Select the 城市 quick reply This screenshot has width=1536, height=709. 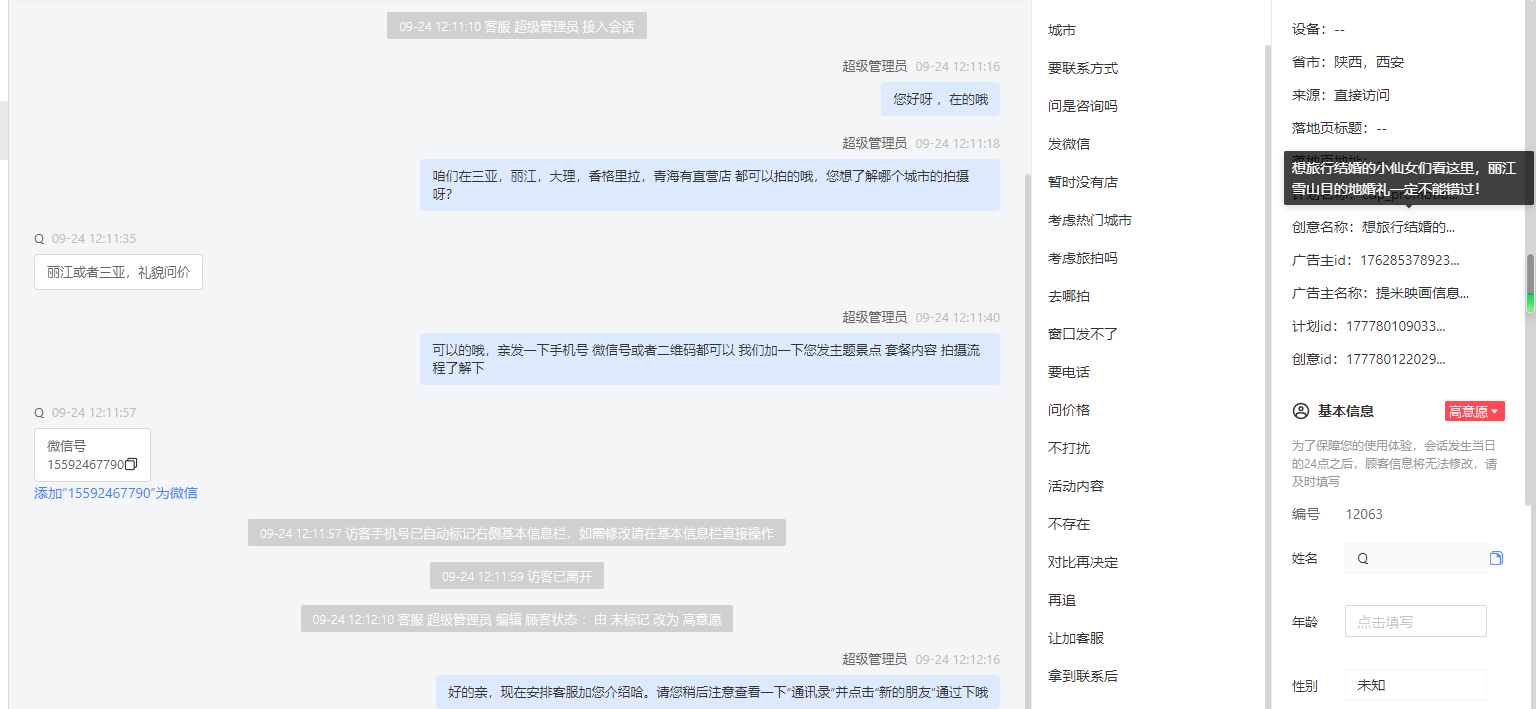pos(1062,31)
